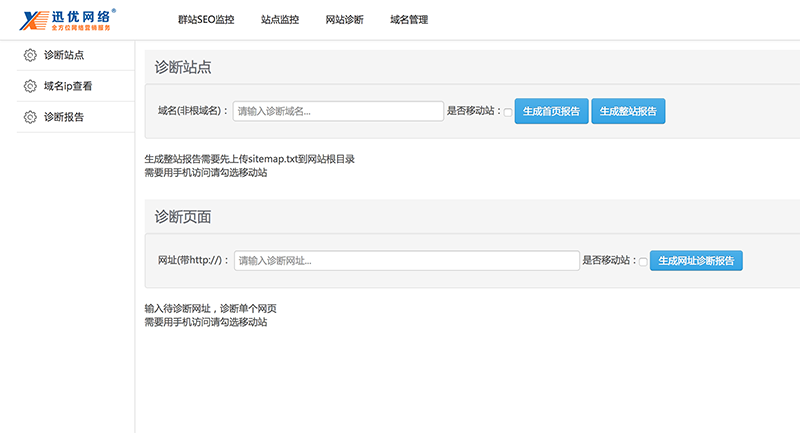Open the 诊断站点 sidebar link text
The image size is (800, 433).
point(64,55)
